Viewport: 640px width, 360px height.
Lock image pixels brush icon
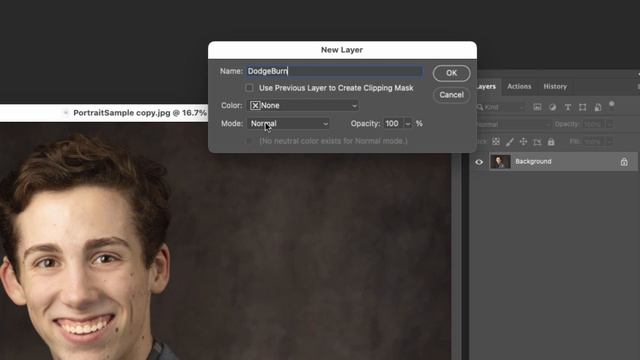click(x=509, y=142)
